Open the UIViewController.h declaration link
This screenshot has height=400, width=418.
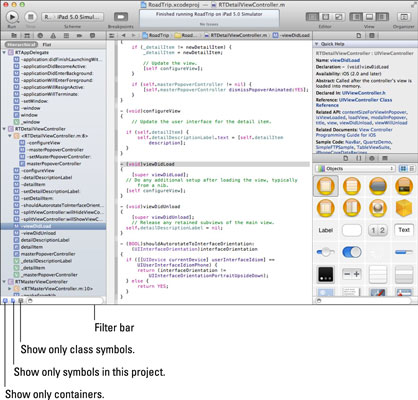364,93
